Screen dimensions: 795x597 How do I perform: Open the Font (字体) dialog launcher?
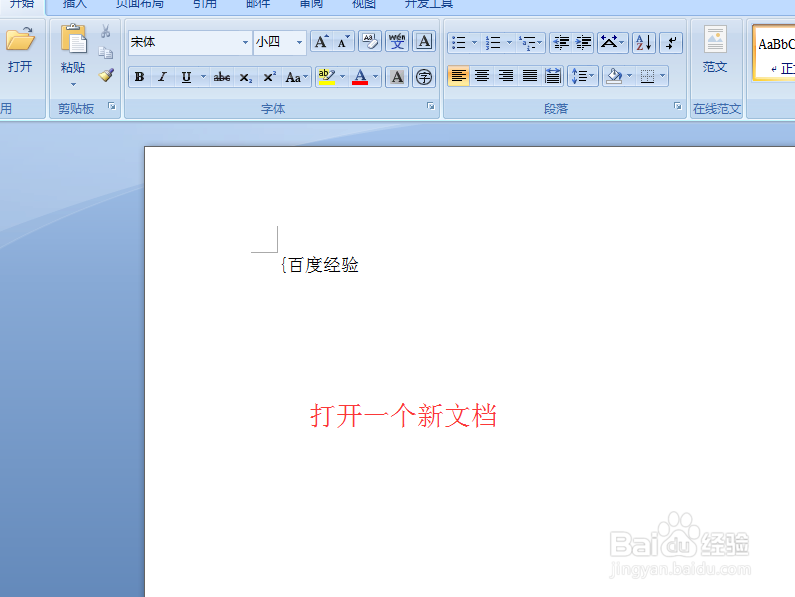(430, 106)
